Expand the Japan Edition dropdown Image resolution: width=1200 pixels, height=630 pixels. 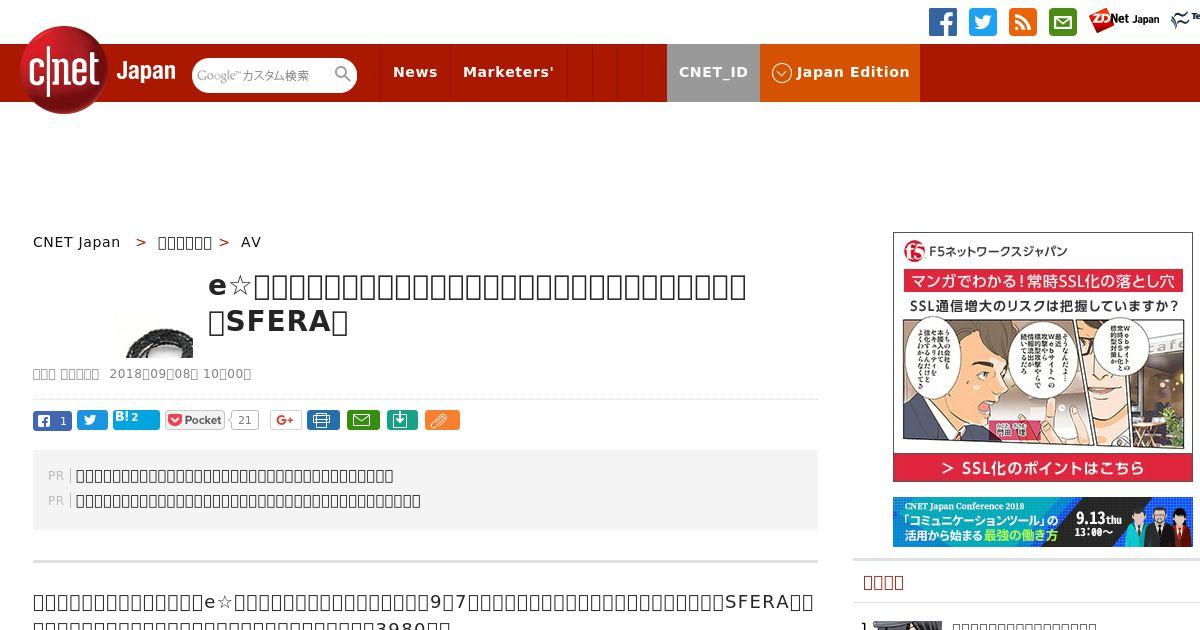click(840, 72)
